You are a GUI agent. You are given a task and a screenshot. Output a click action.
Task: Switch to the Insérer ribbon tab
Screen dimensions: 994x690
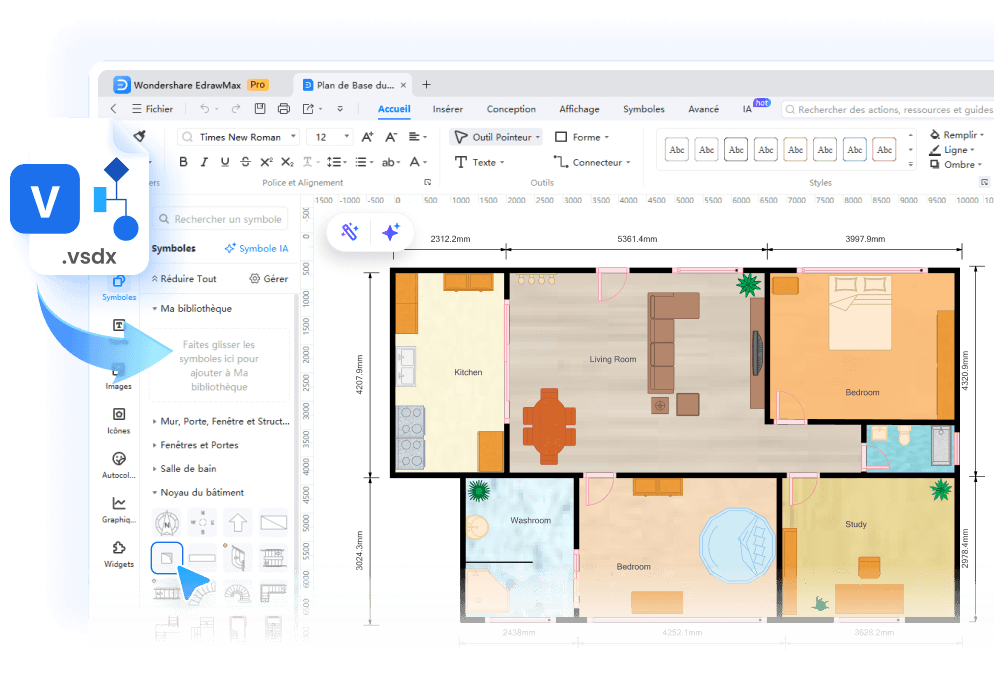click(x=447, y=109)
